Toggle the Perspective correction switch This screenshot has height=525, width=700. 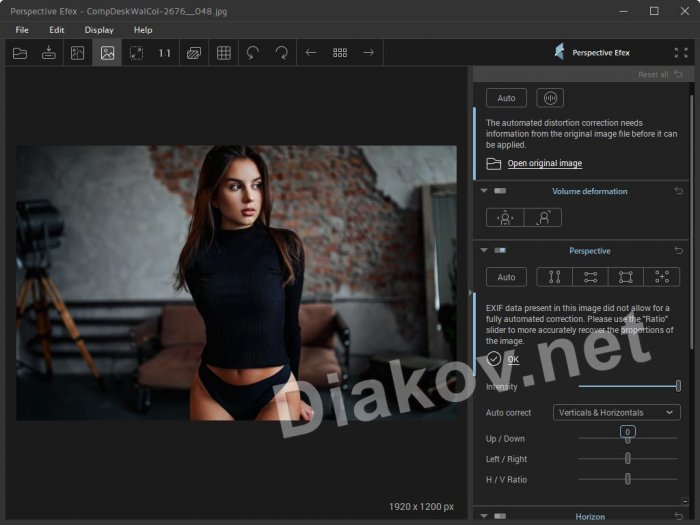500,250
